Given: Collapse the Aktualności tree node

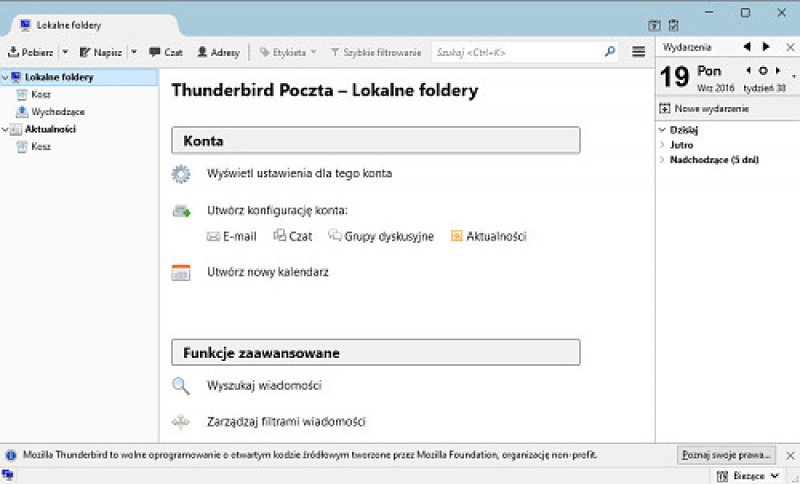Looking at the screenshot, I should (5, 130).
